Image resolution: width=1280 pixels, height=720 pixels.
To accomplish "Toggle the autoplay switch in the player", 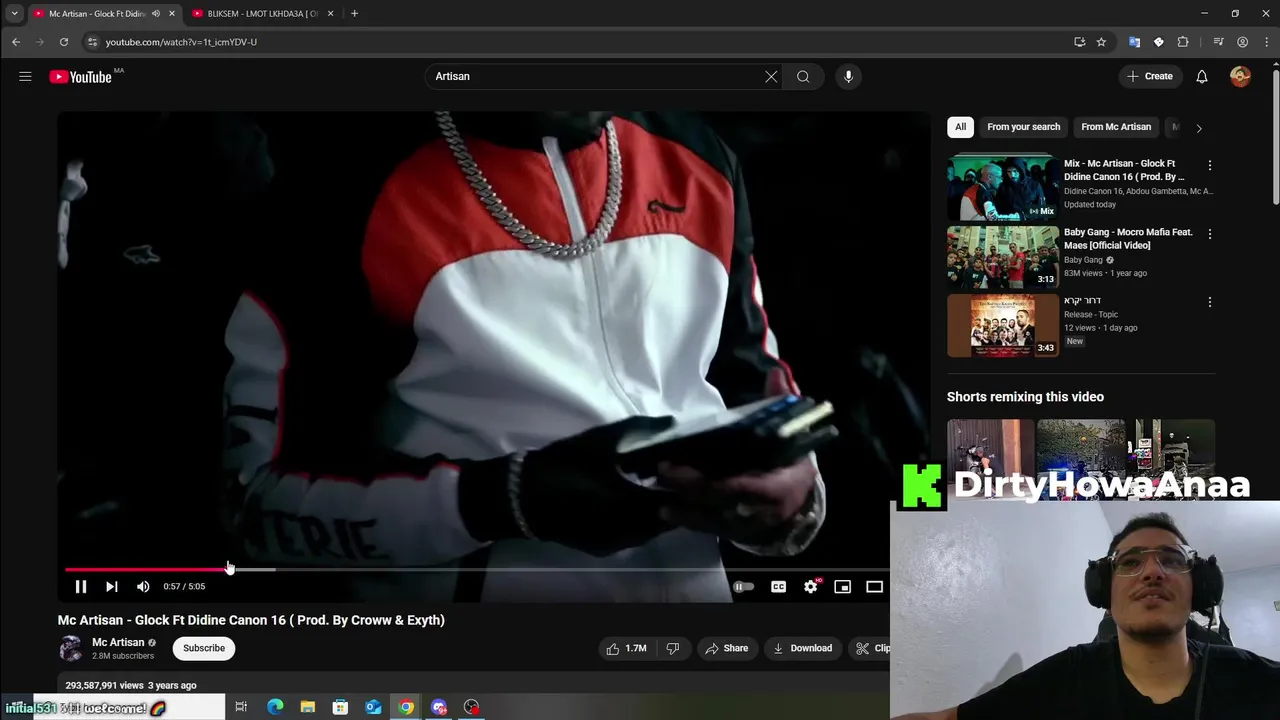I will (743, 587).
